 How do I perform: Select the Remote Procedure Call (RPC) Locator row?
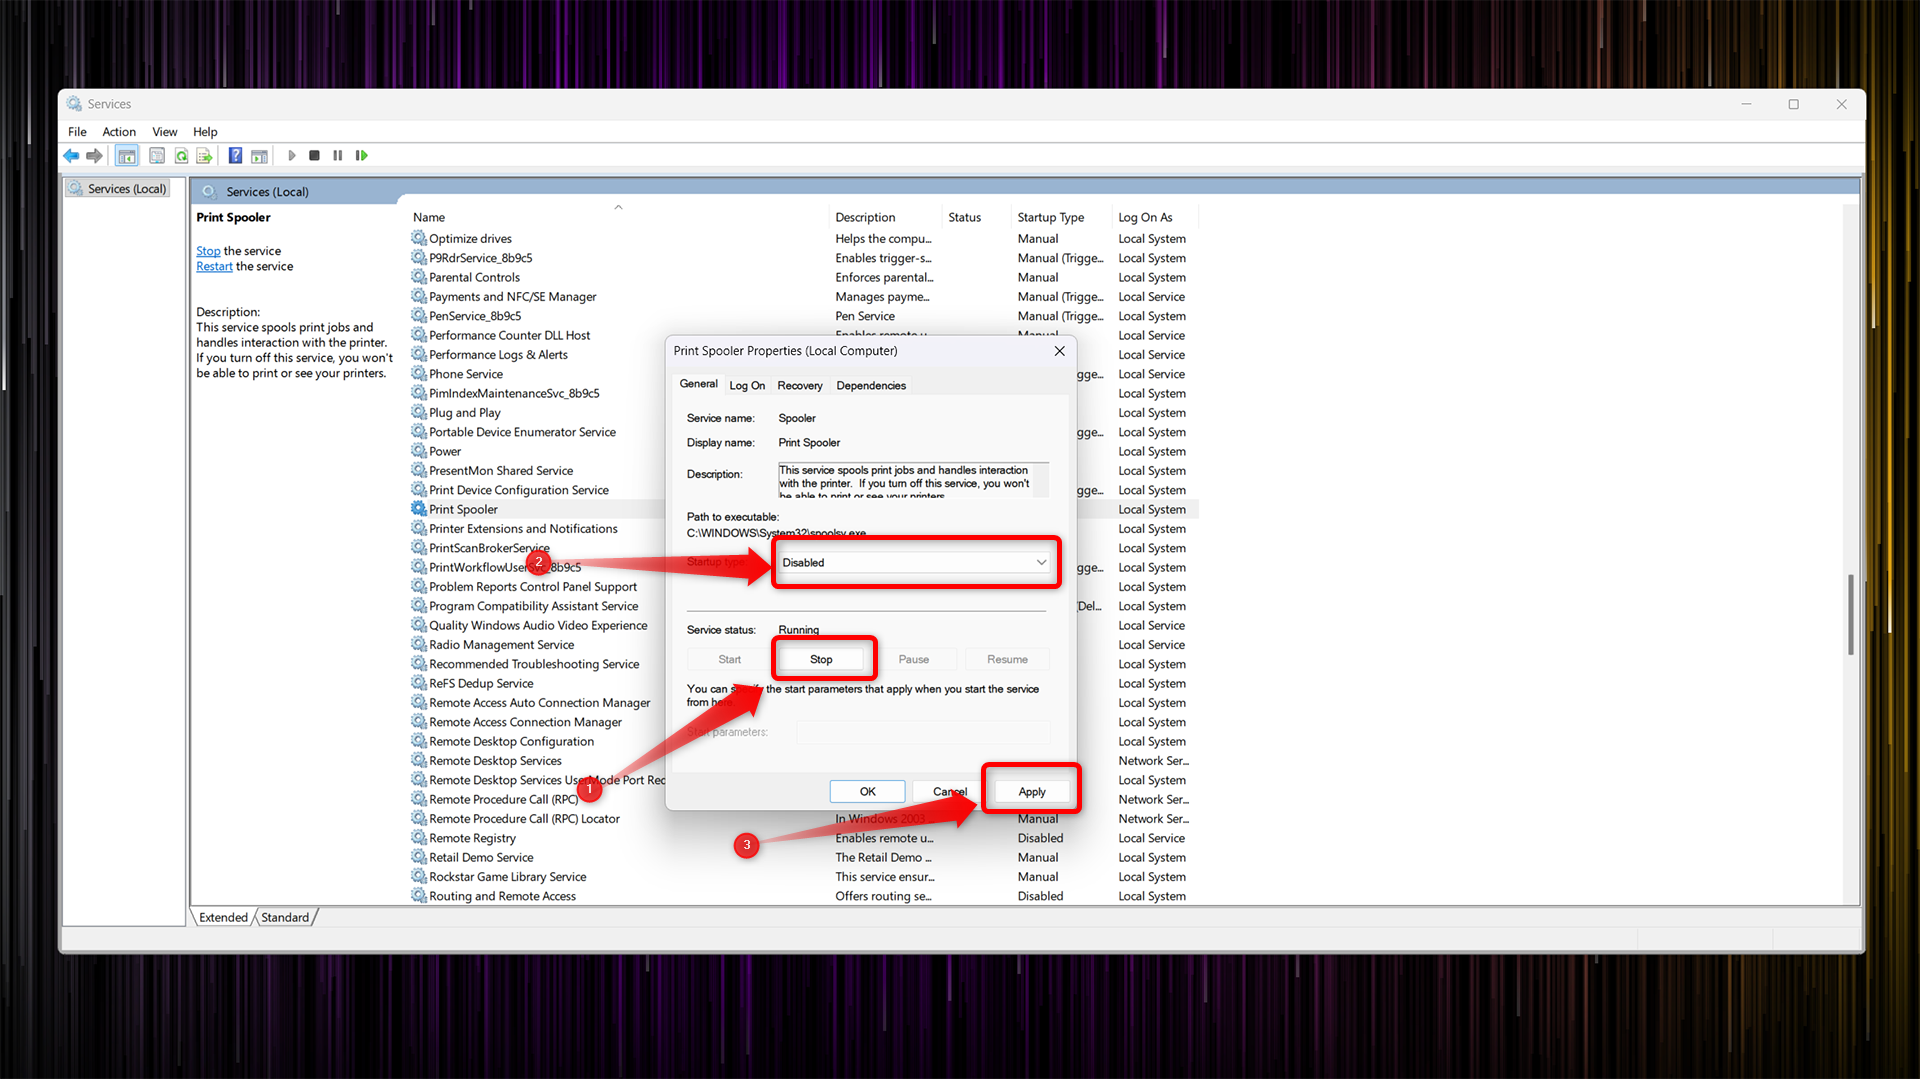point(524,819)
